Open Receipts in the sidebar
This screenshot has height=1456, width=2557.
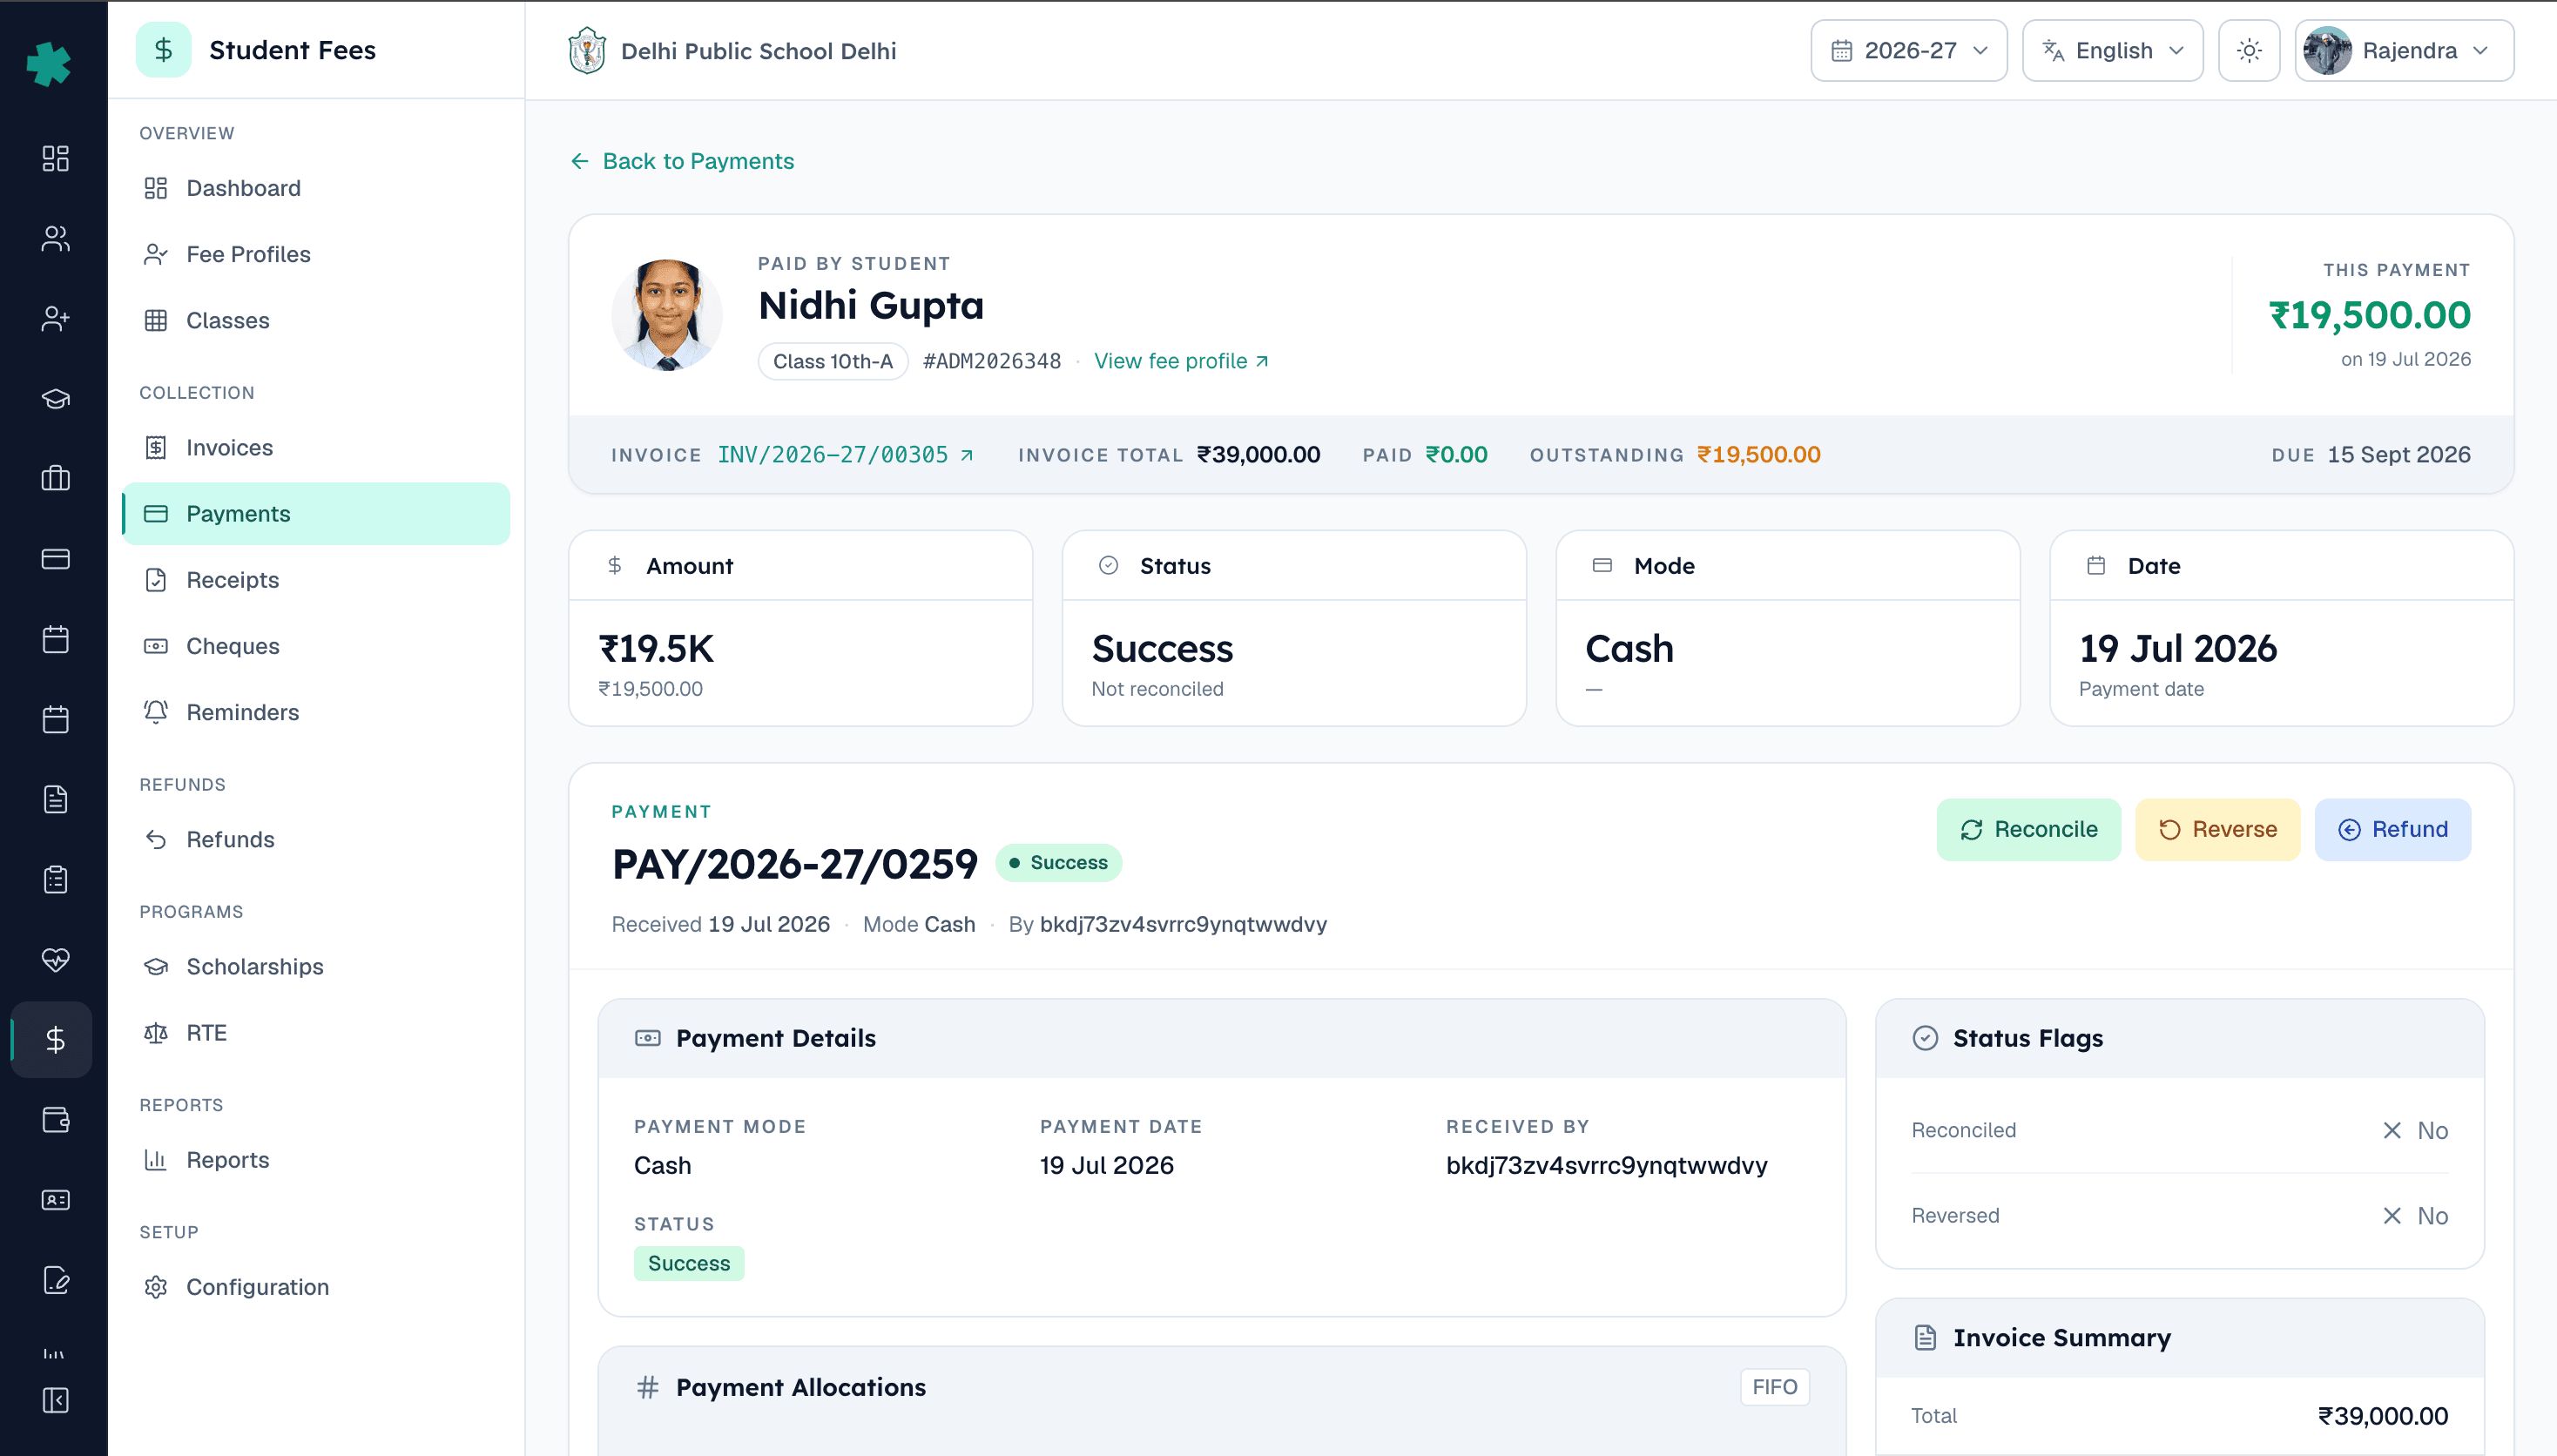click(x=315, y=580)
